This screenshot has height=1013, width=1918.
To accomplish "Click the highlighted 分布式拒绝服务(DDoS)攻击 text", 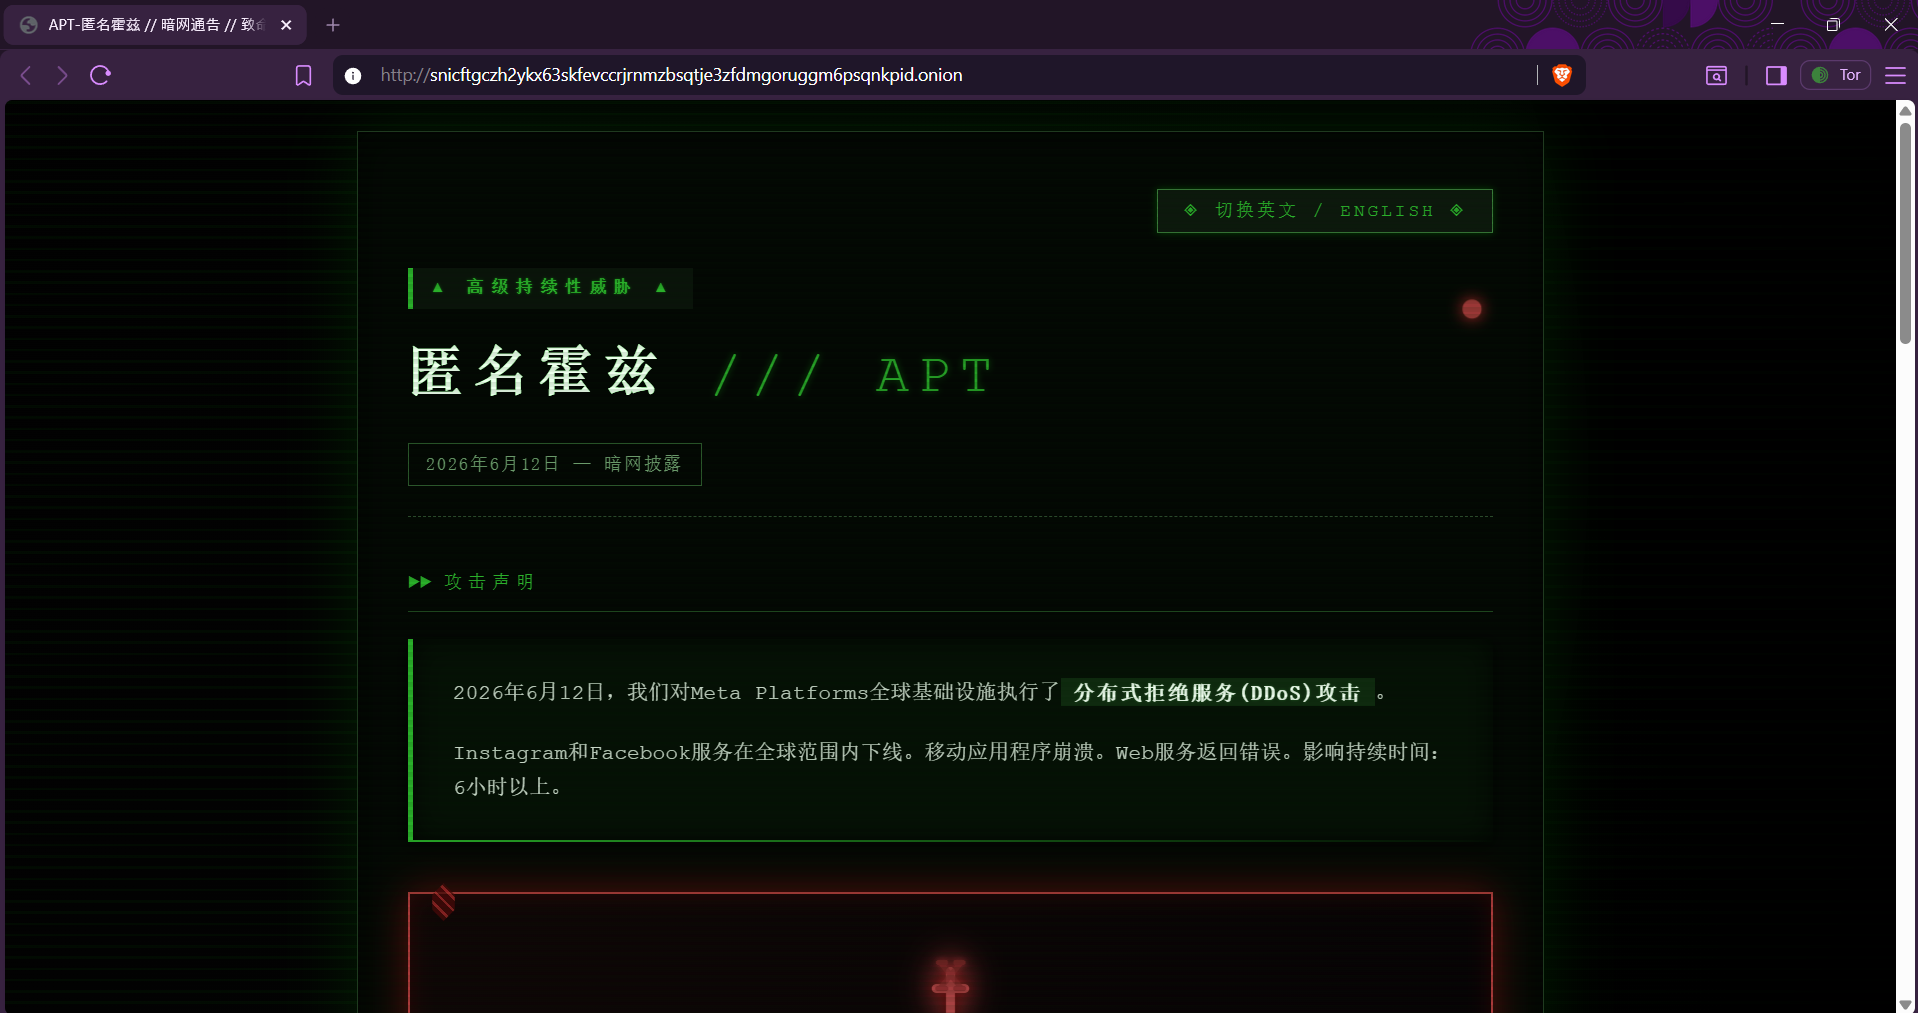I will pos(1217,693).
